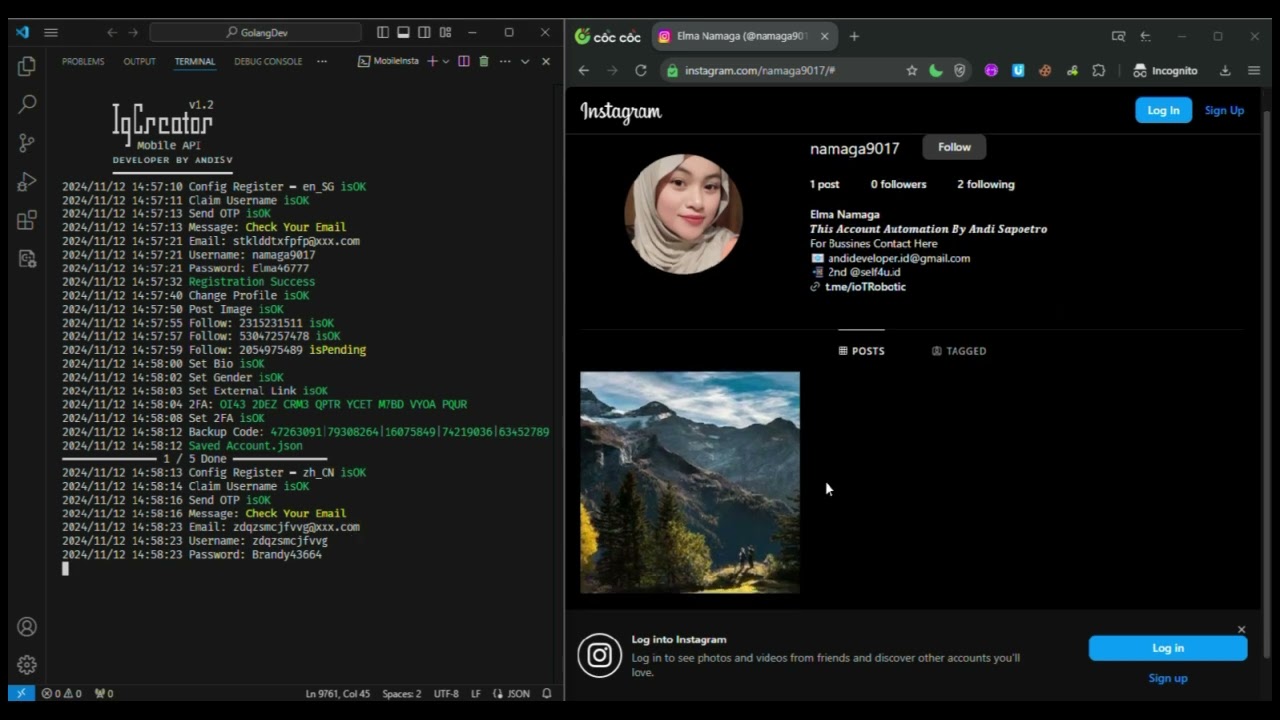Close the terminal panel
The height and width of the screenshot is (720, 1280).
[x=546, y=61]
